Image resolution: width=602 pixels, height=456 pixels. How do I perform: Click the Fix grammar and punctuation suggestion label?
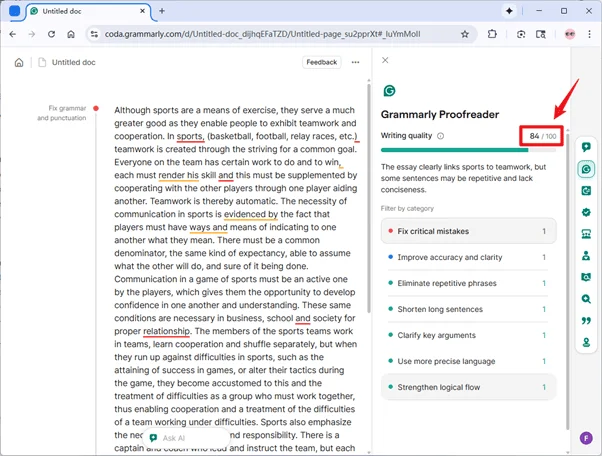[62, 113]
